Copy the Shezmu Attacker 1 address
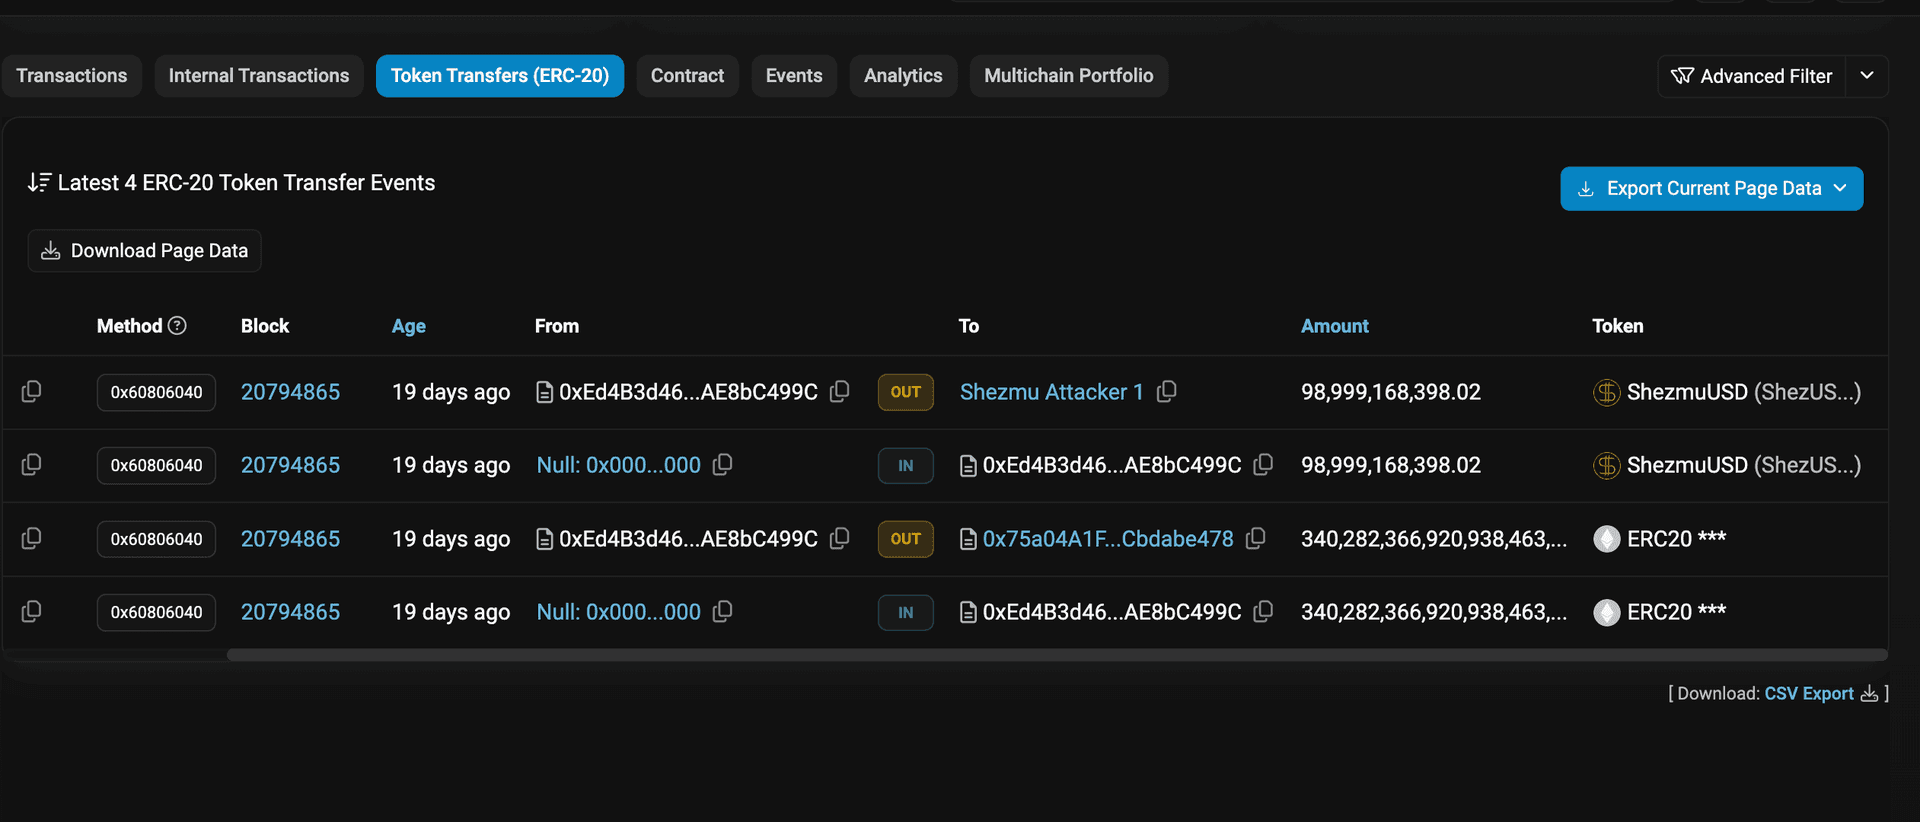The height and width of the screenshot is (822, 1920). point(1166,392)
